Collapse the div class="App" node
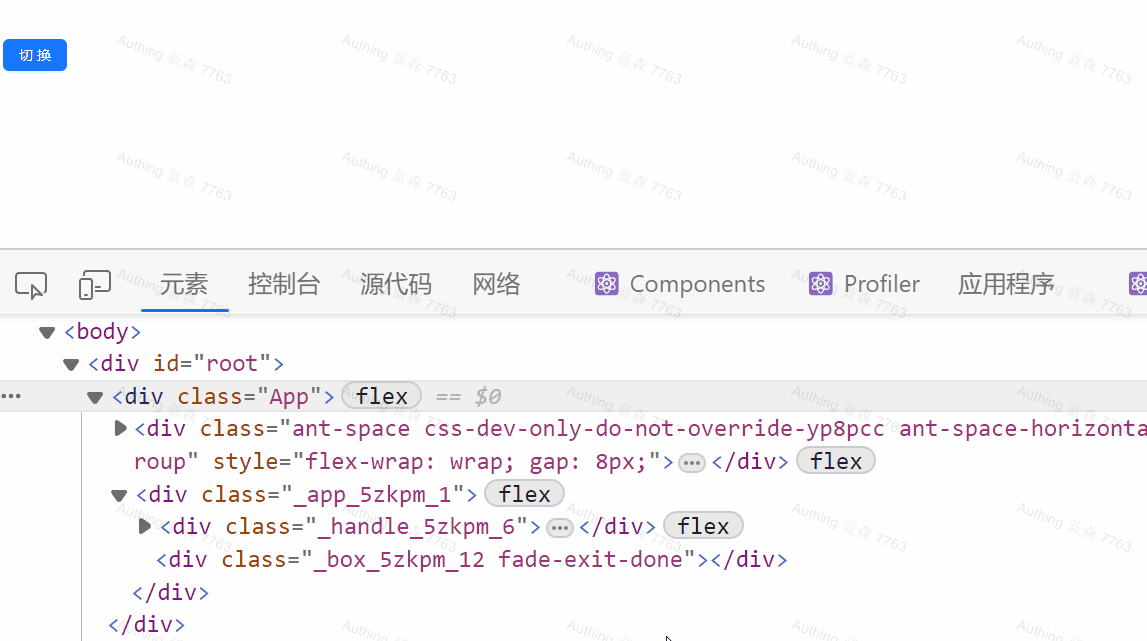This screenshot has height=641, width=1147. [95, 397]
